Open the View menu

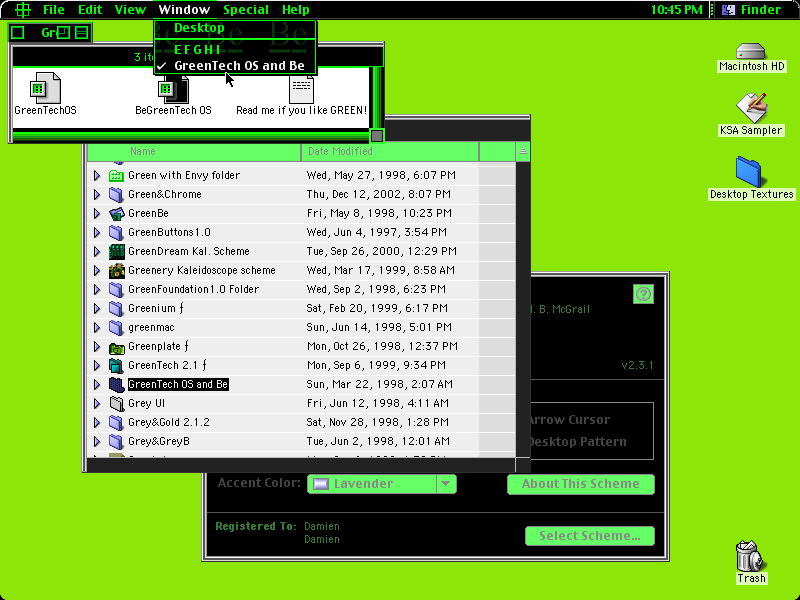(x=130, y=10)
